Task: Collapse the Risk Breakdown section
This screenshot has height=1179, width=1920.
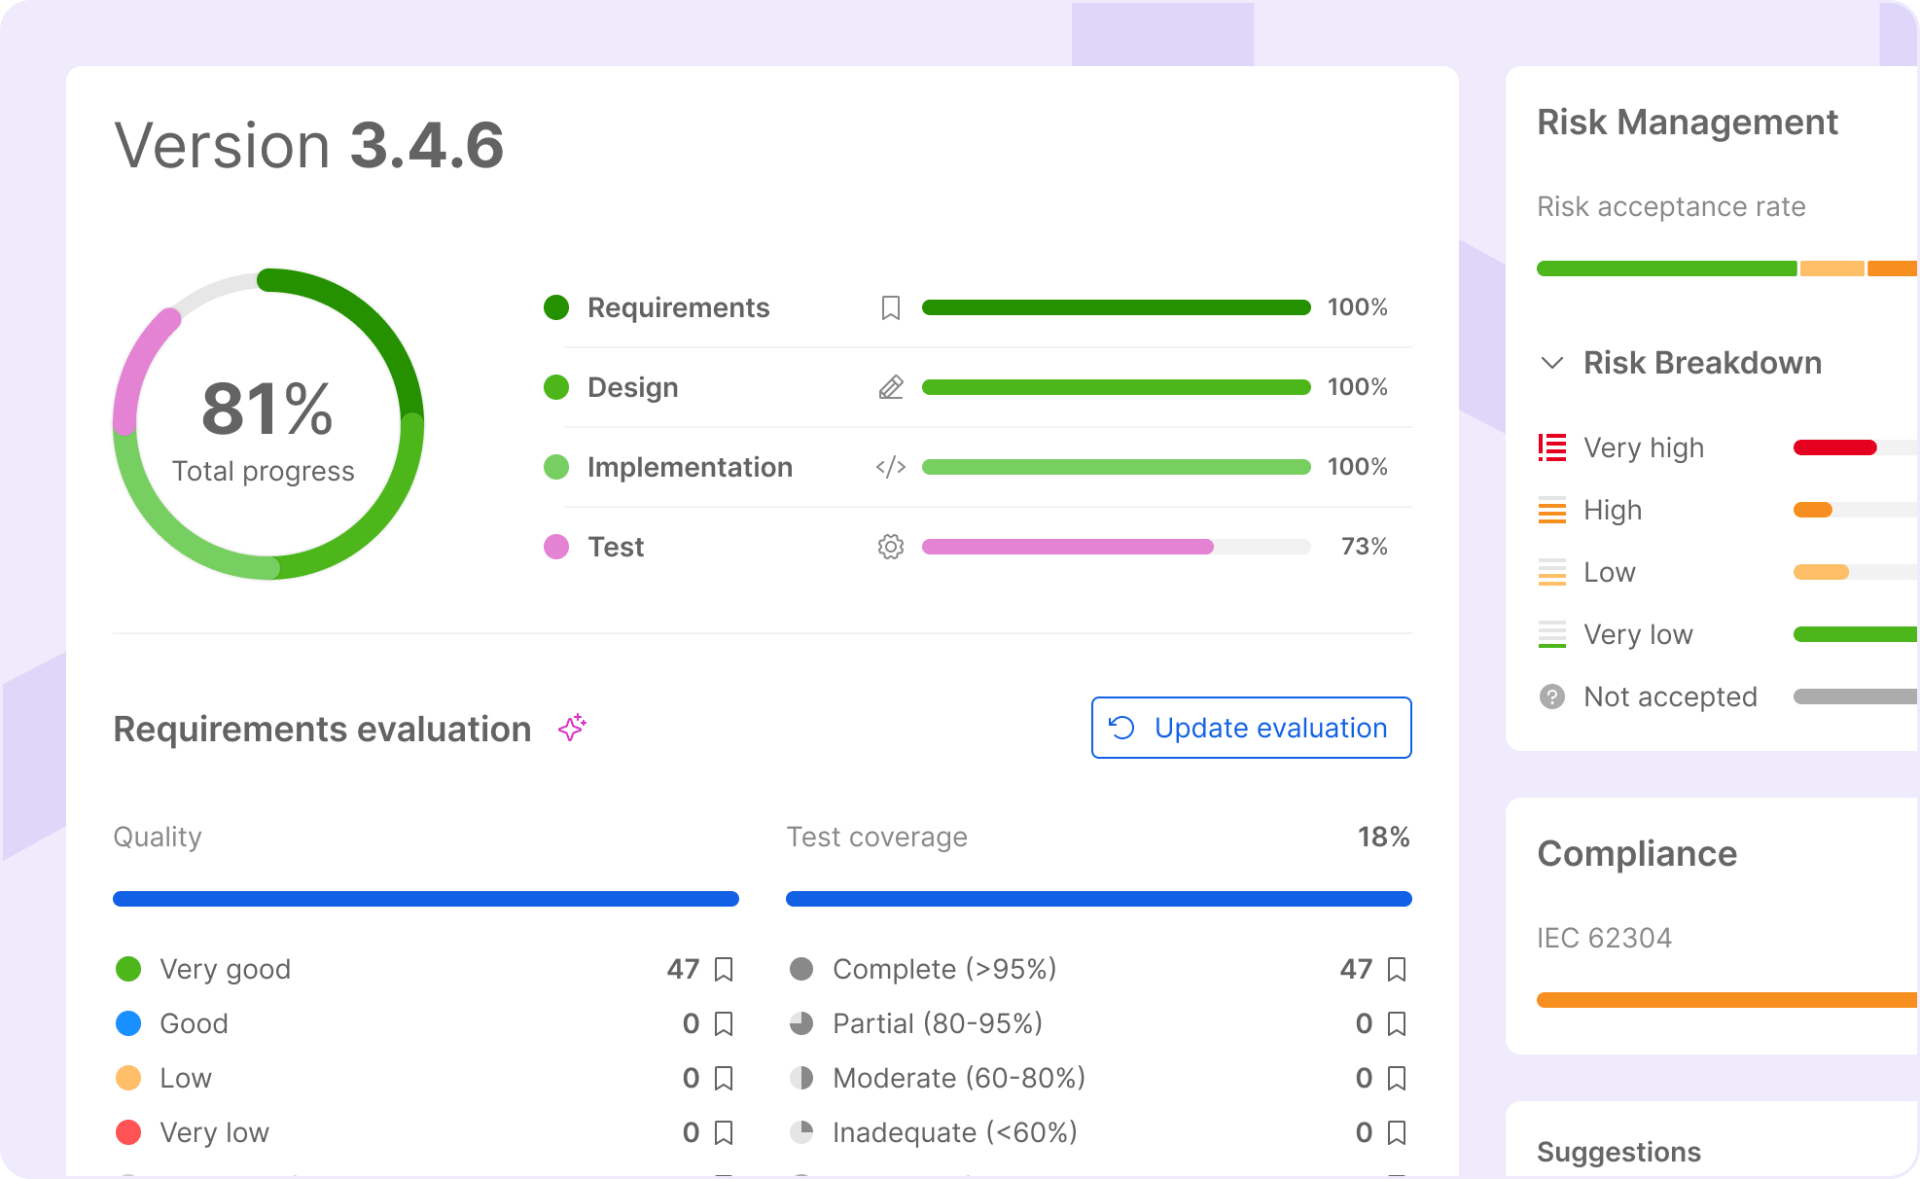Action: pos(1552,363)
